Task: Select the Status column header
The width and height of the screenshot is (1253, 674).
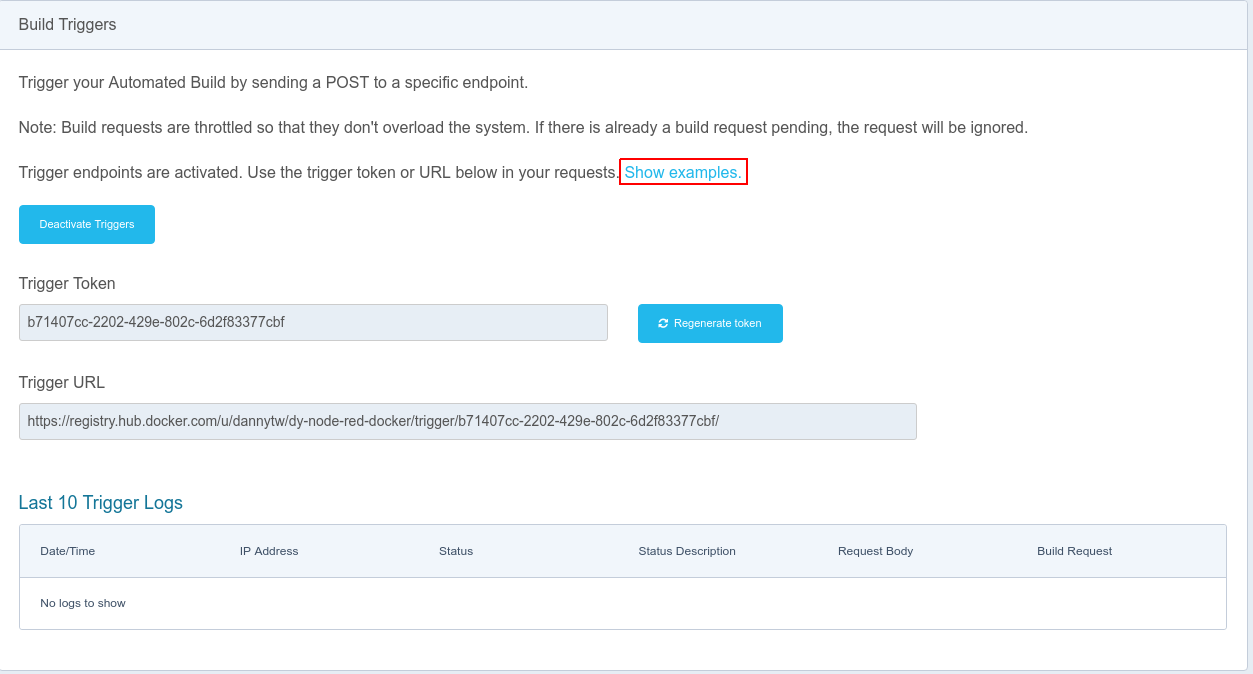Action: tap(456, 551)
